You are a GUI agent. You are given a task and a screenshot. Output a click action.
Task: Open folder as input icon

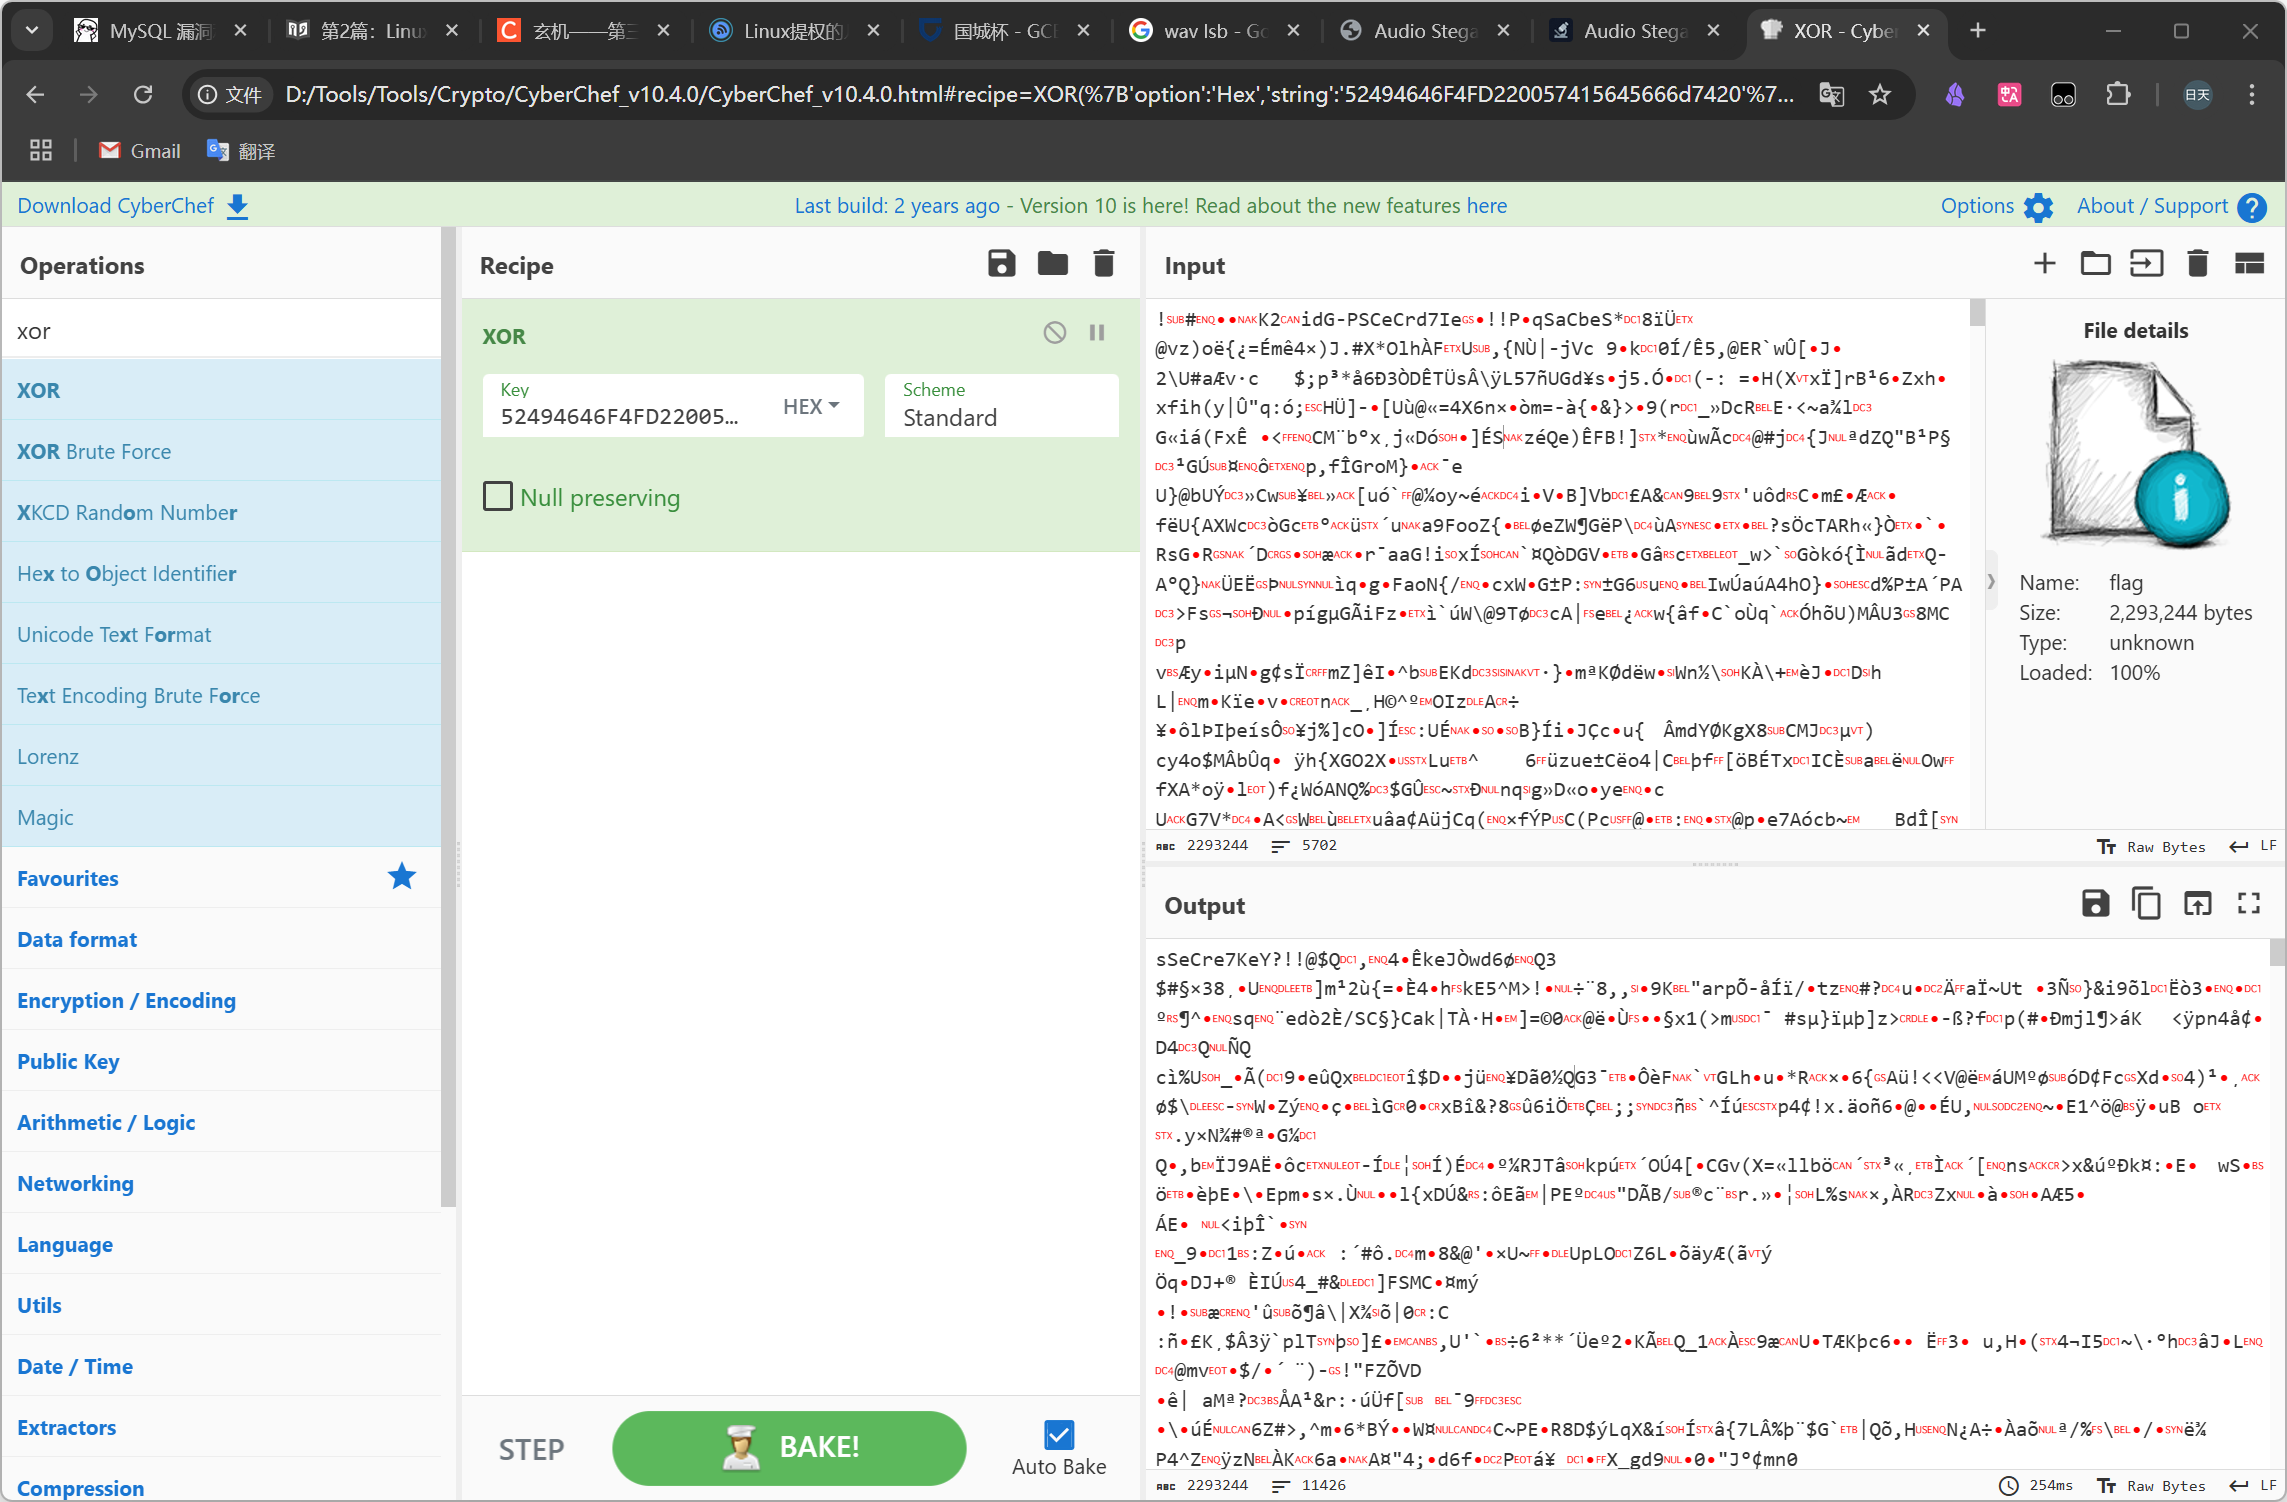click(x=2095, y=264)
